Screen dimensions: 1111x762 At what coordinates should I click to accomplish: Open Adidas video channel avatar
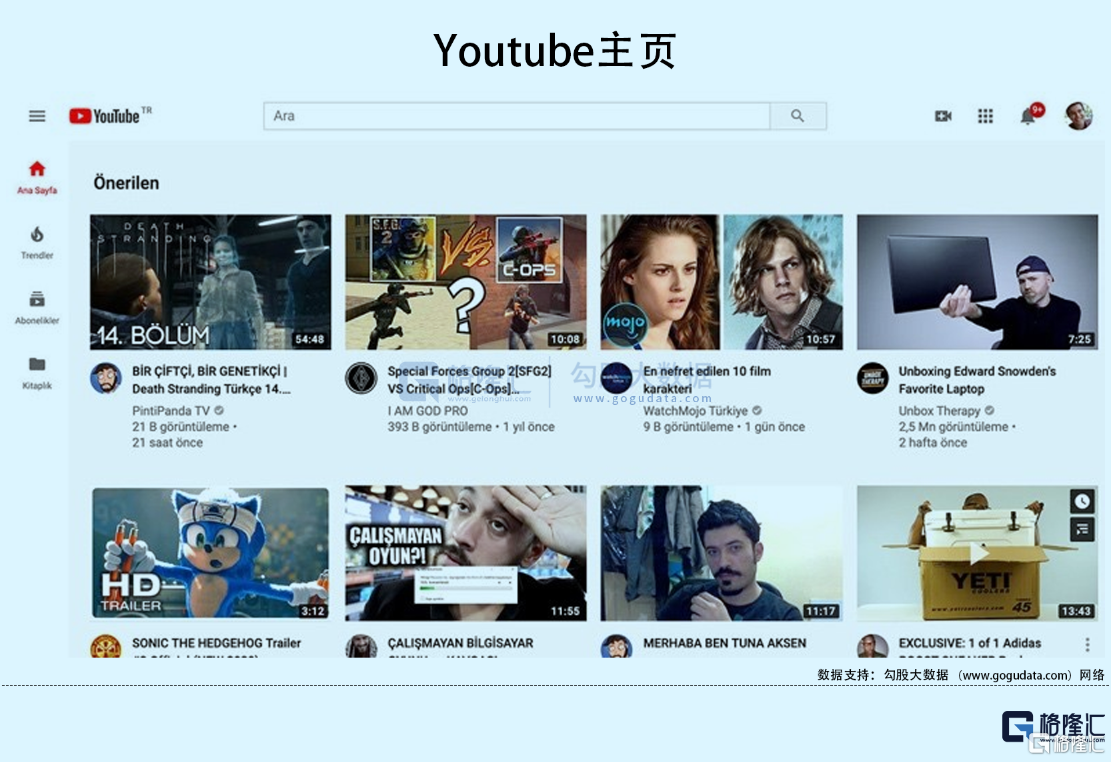[x=872, y=646]
